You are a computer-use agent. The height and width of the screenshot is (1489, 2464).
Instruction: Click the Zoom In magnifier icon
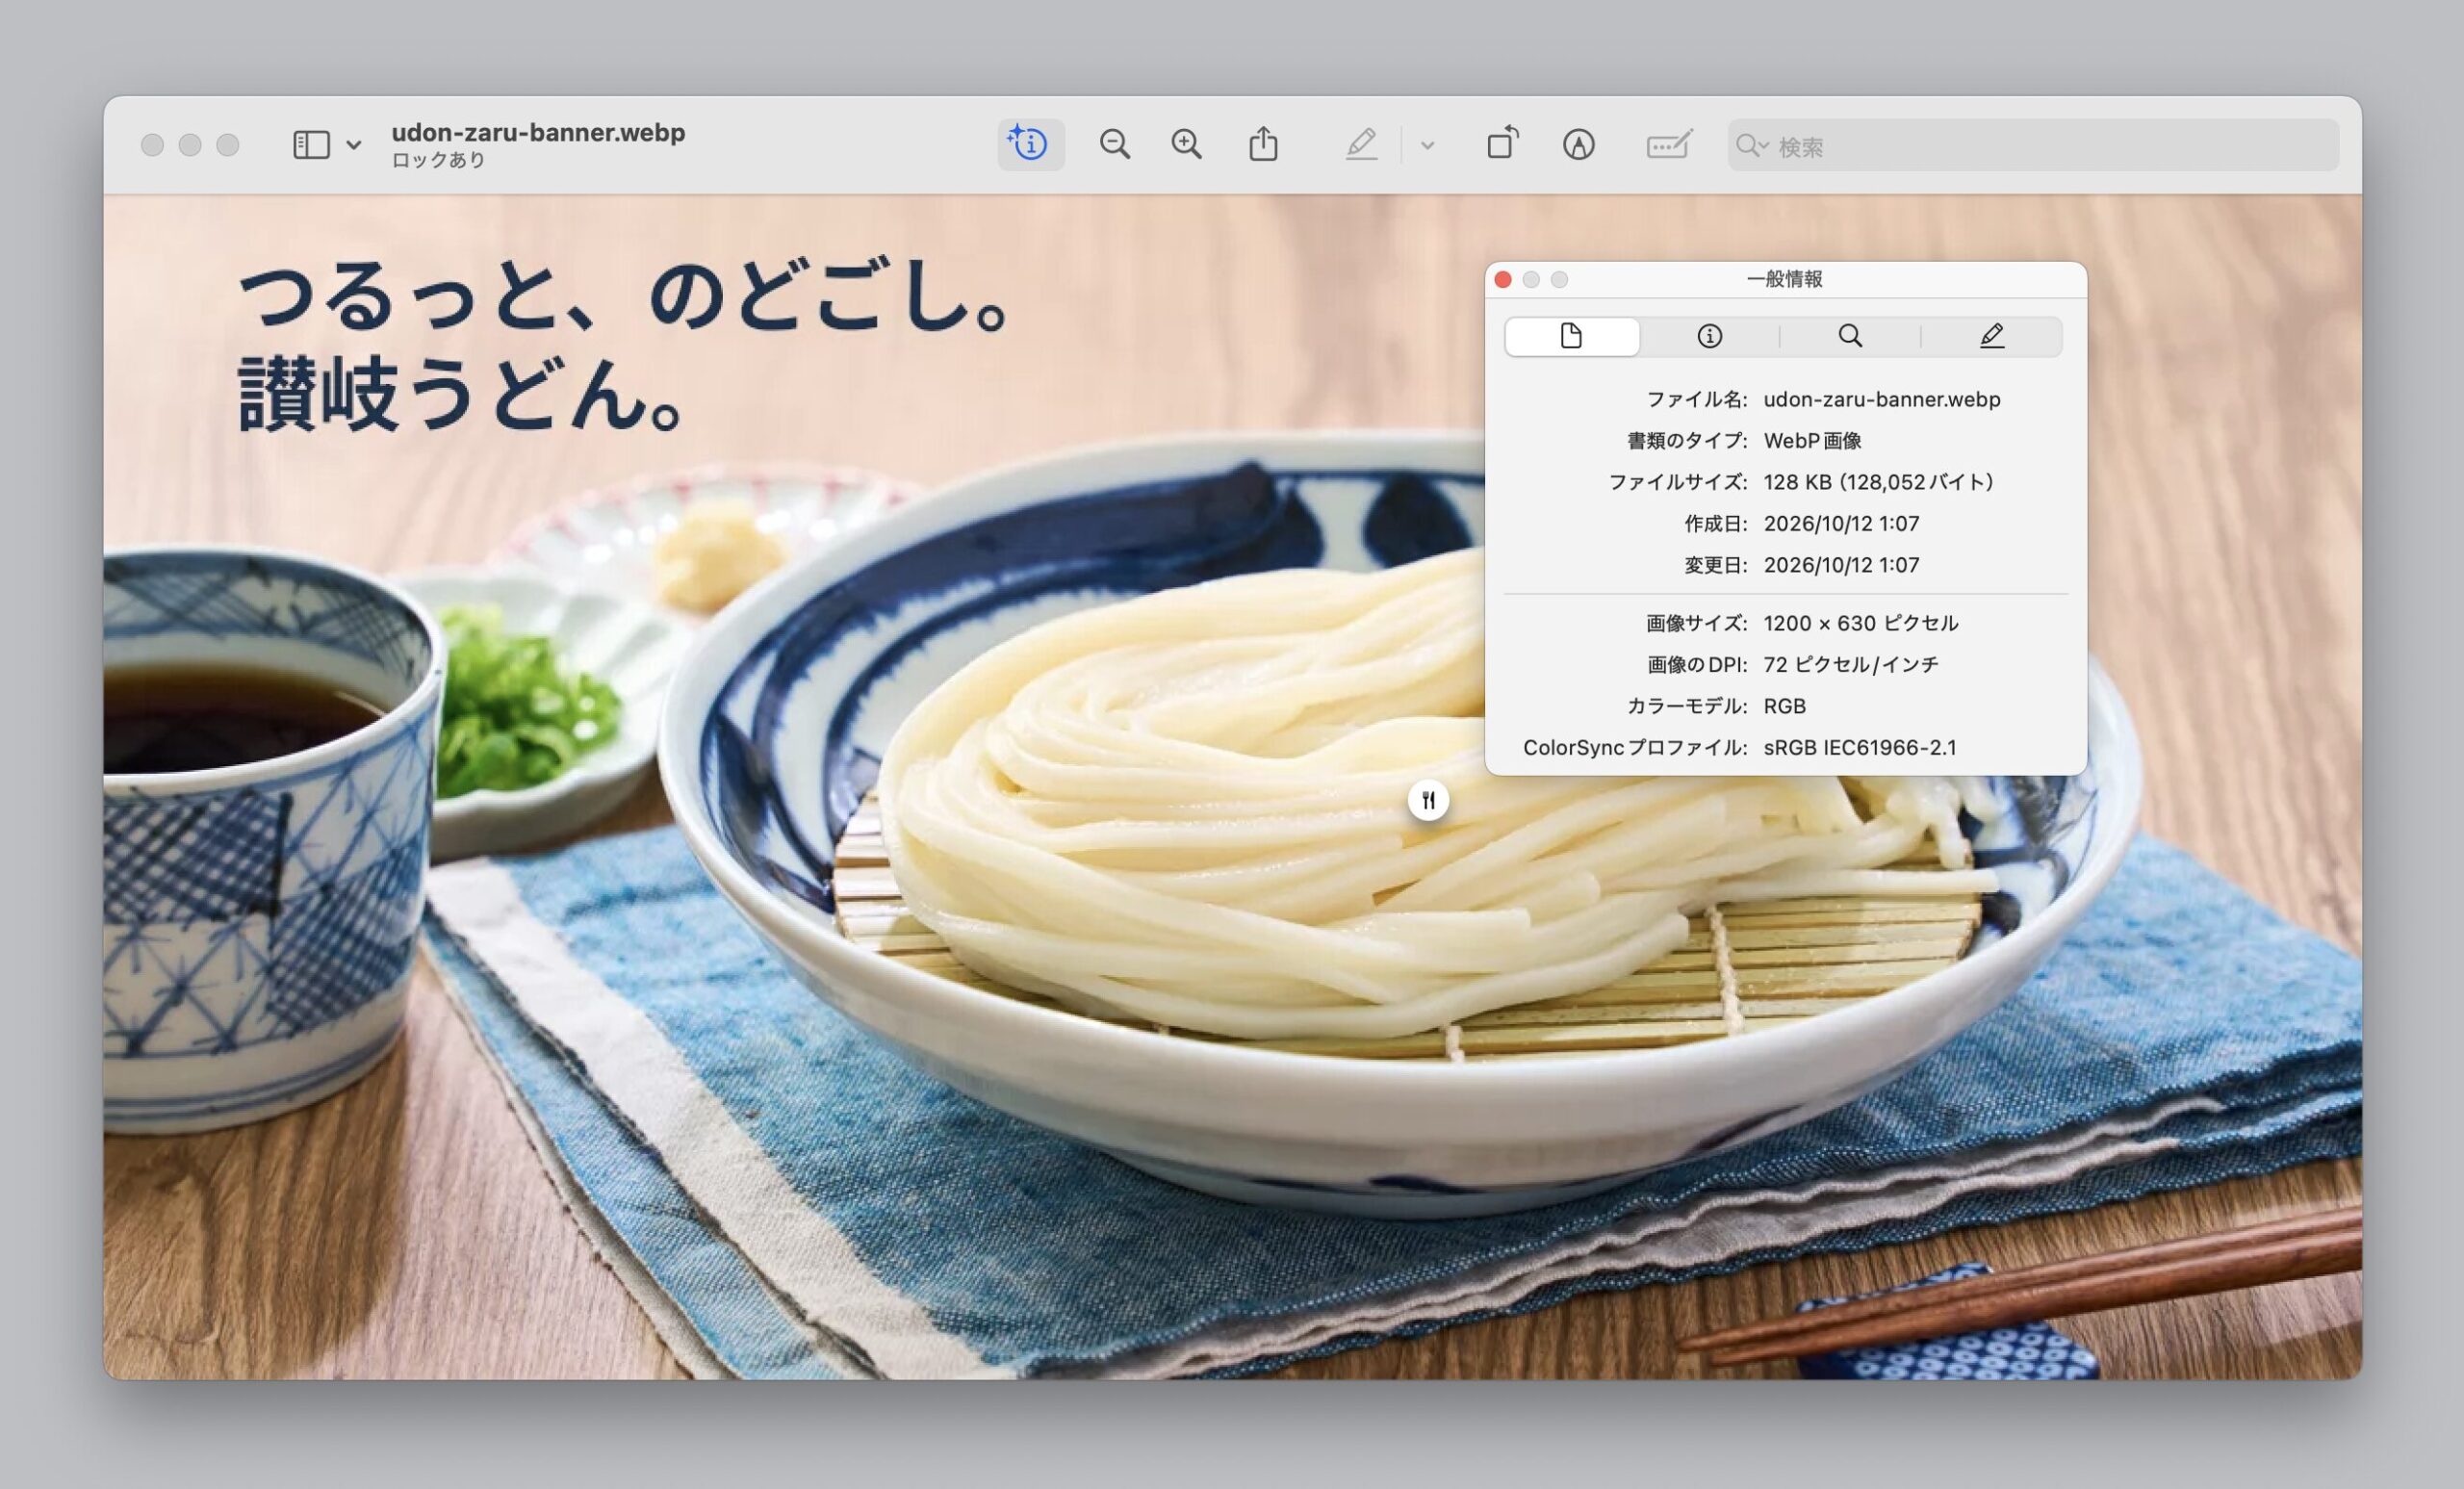click(1186, 145)
